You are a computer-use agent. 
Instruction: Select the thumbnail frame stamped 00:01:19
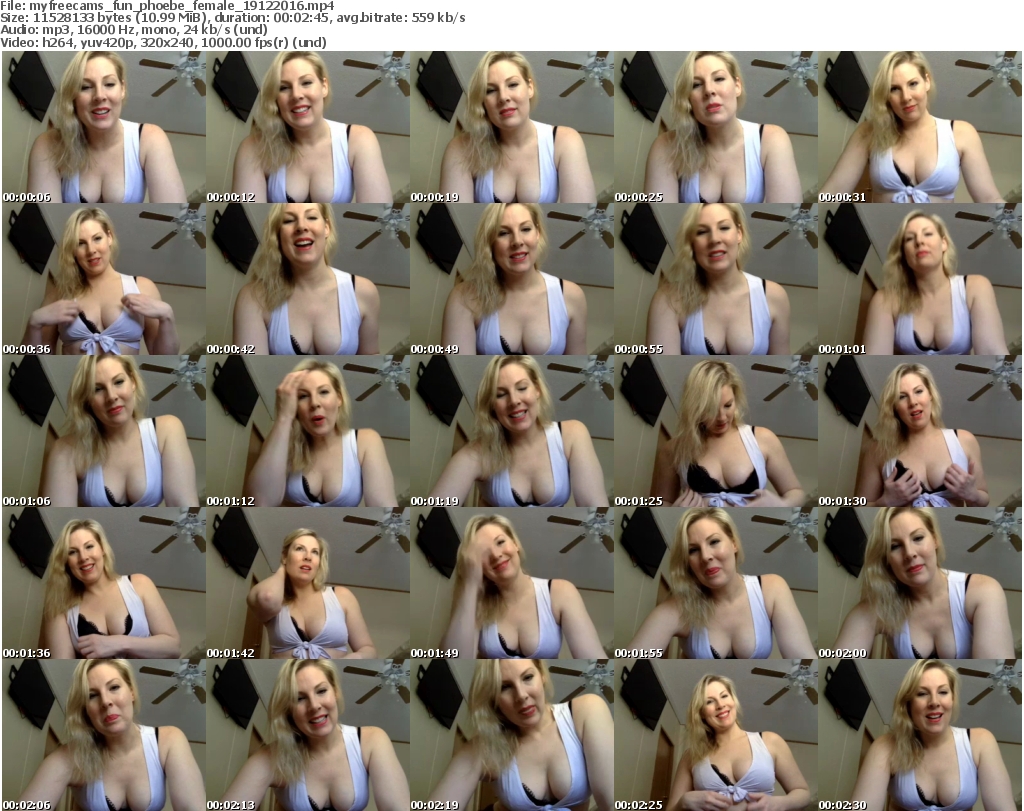pos(511,432)
